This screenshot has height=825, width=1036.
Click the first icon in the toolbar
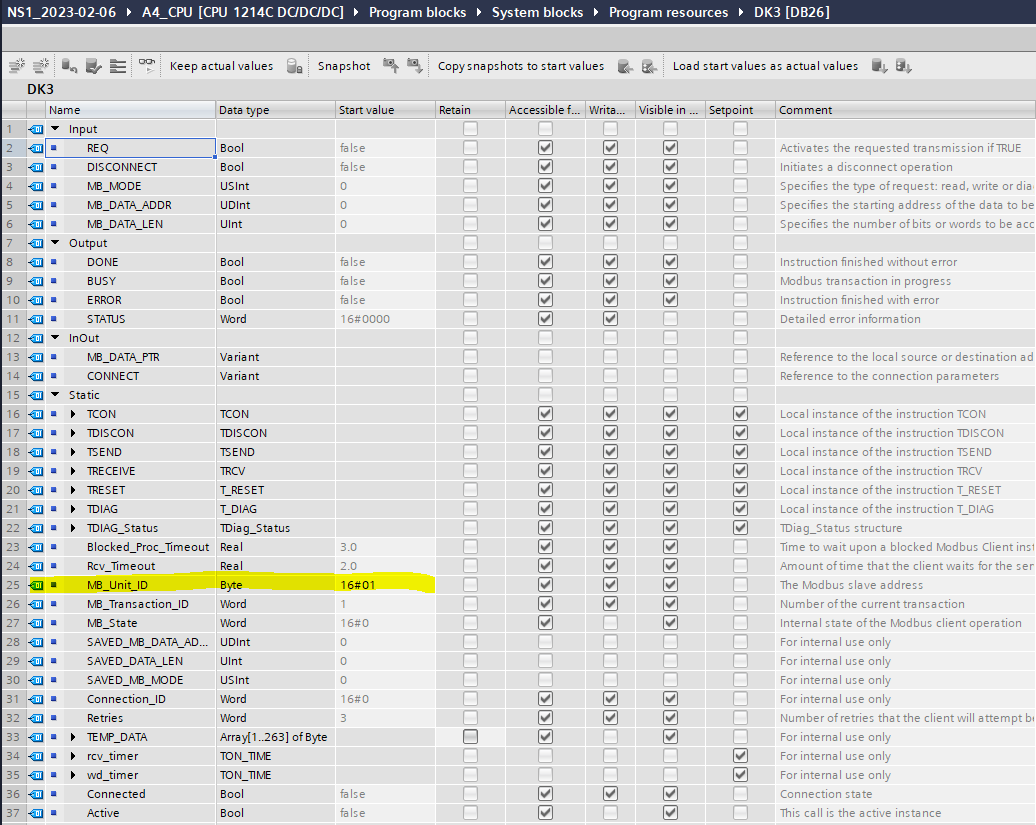tap(17, 66)
